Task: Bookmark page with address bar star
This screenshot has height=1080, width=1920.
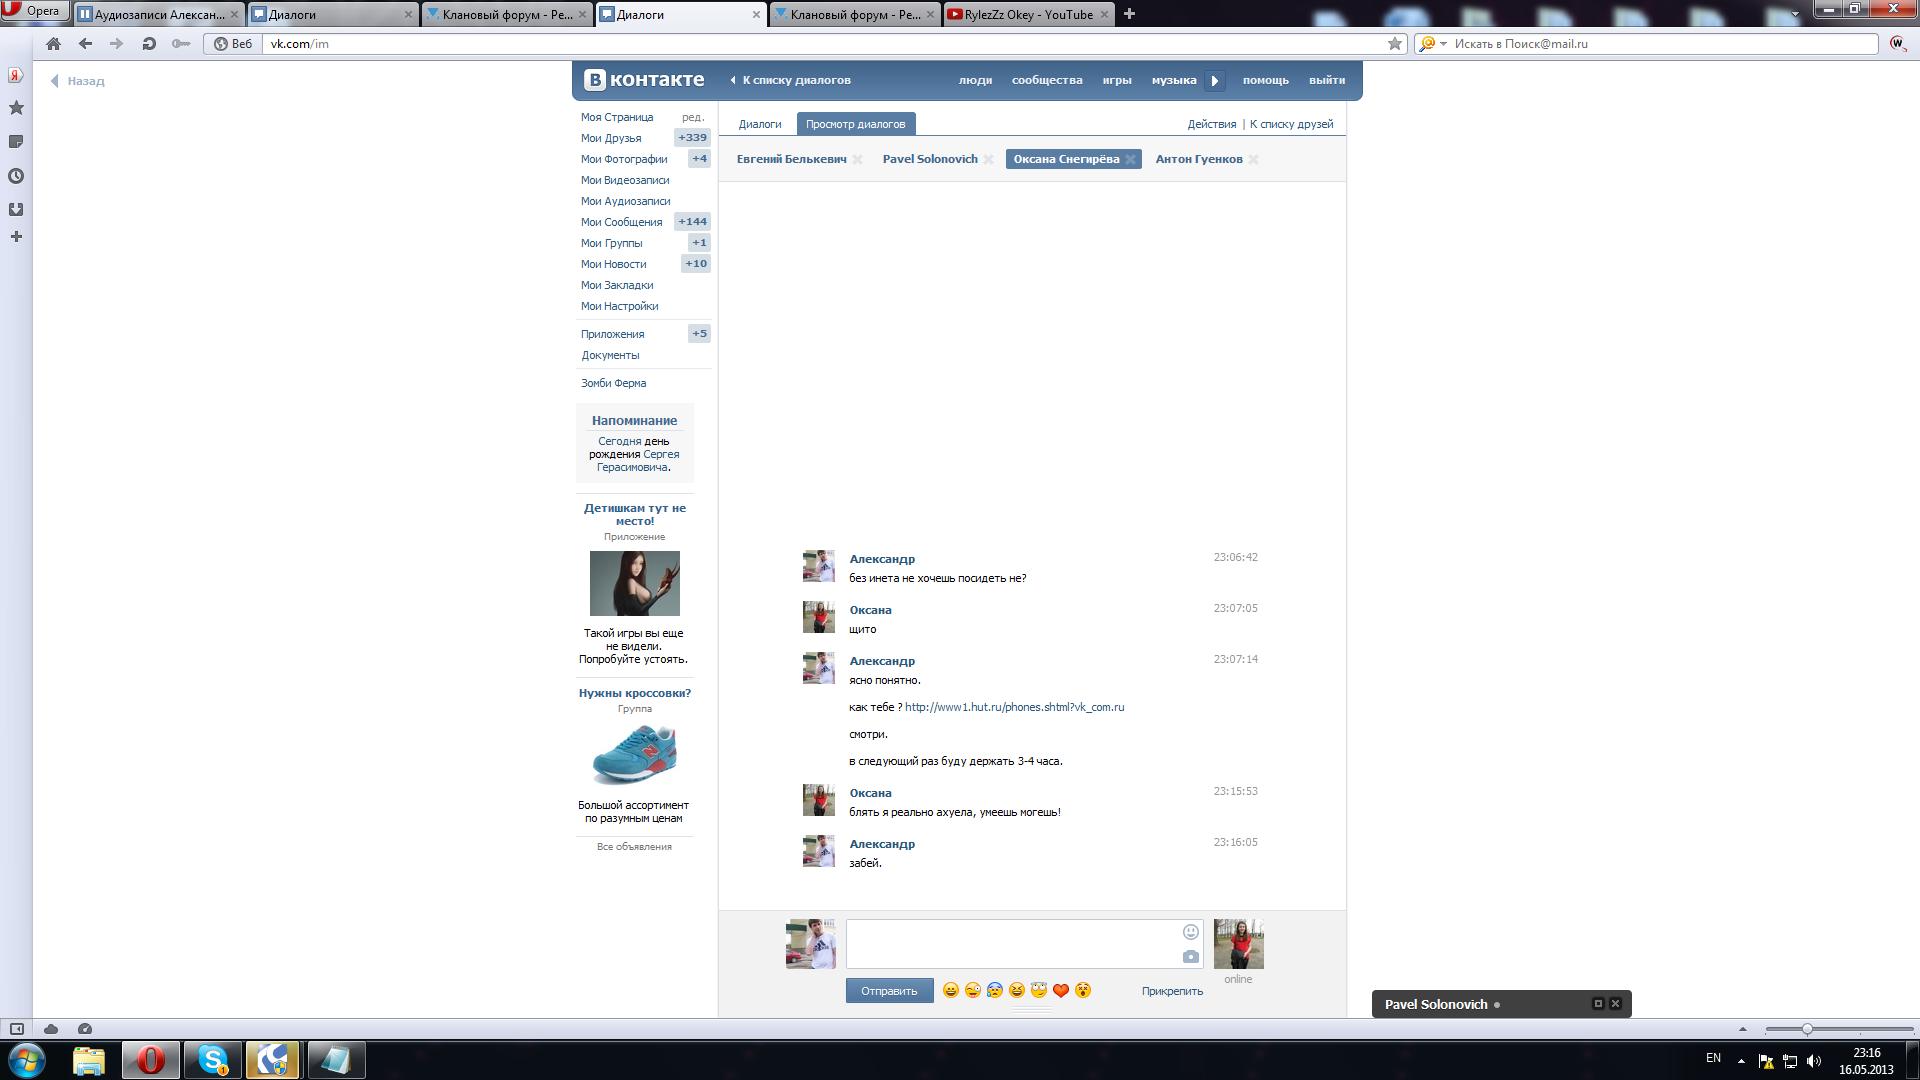Action: pyautogui.click(x=1394, y=44)
